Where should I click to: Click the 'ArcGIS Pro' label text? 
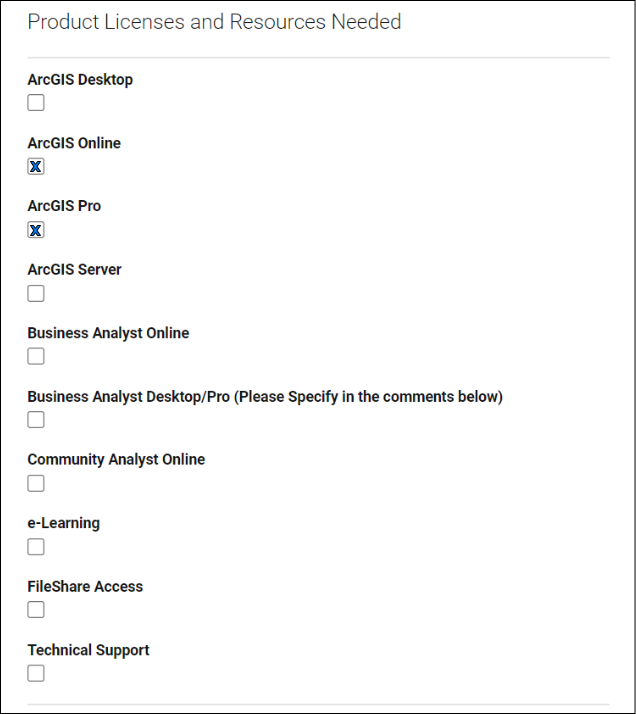tap(64, 206)
